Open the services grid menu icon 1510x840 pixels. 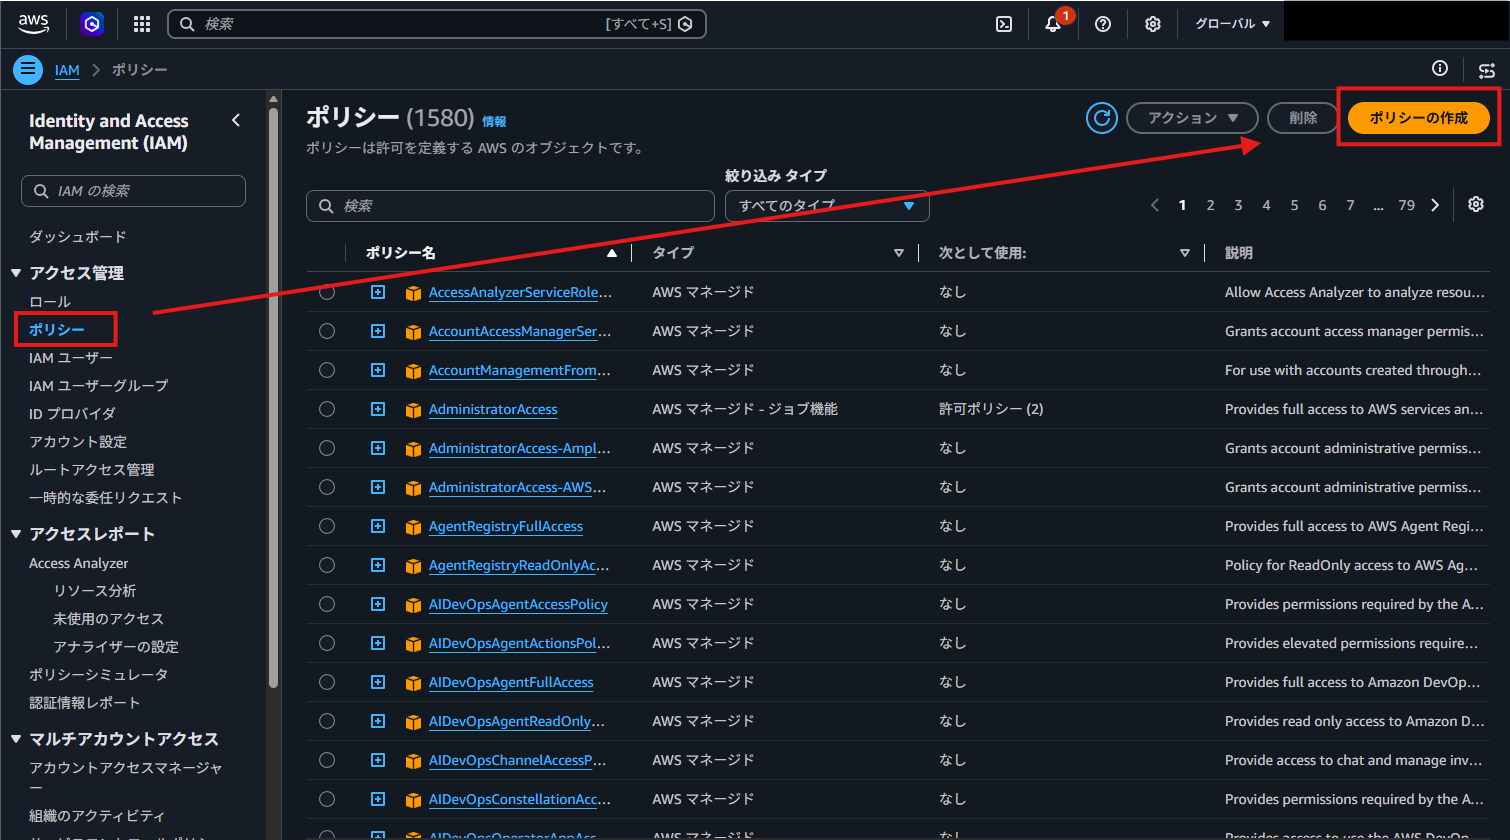pos(142,24)
